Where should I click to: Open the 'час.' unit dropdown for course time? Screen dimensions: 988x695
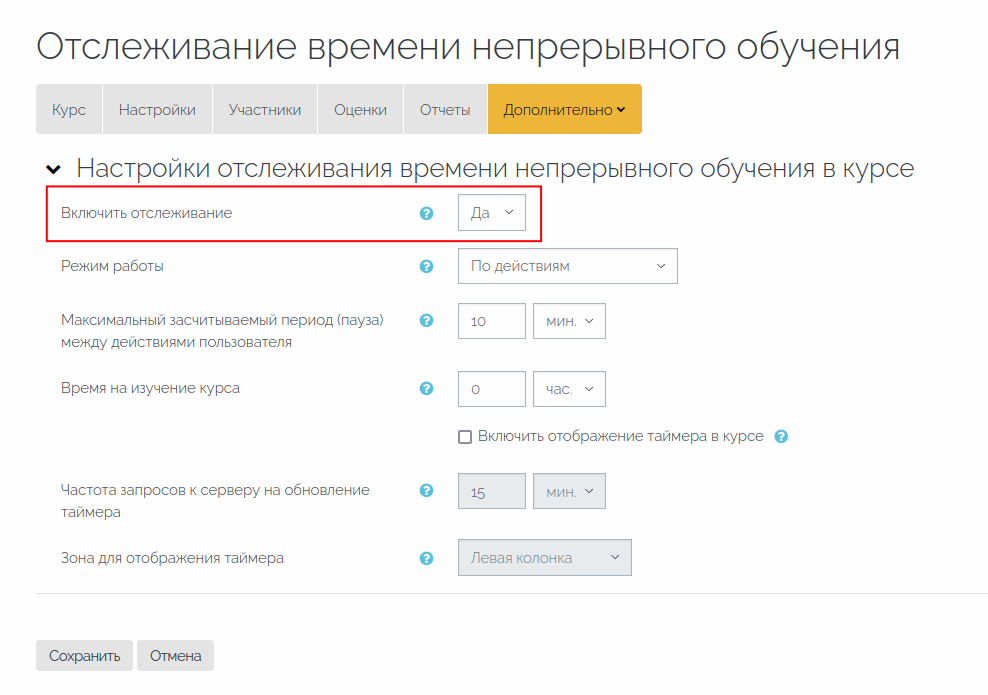tap(569, 389)
